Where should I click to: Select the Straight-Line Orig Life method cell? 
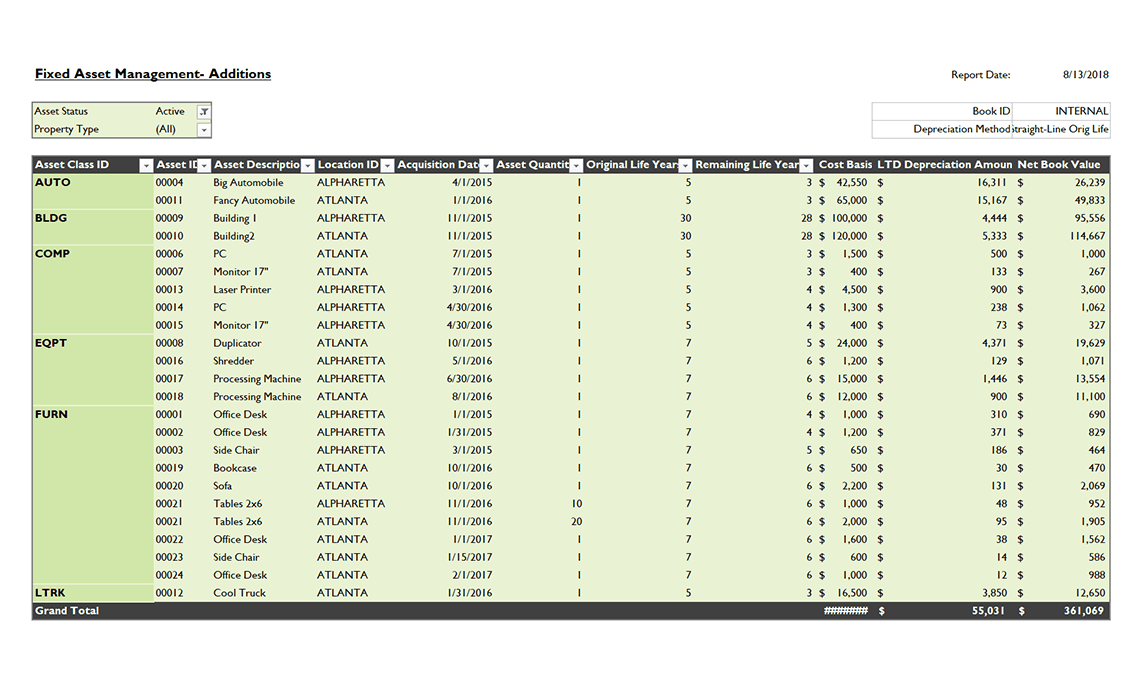coord(1061,129)
